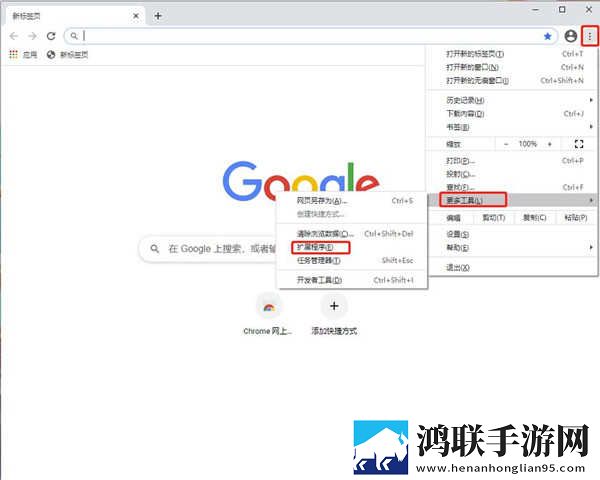Viewport: 600px width, 480px height.
Task: Click the Google logo
Action: (301, 181)
